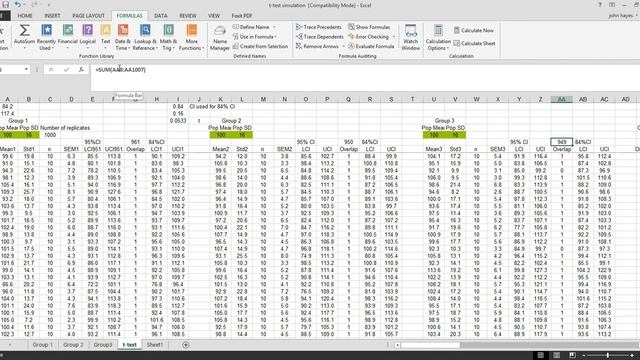Confirm the formula entry checkmark
Screen dimensions: 640x360
66,70
